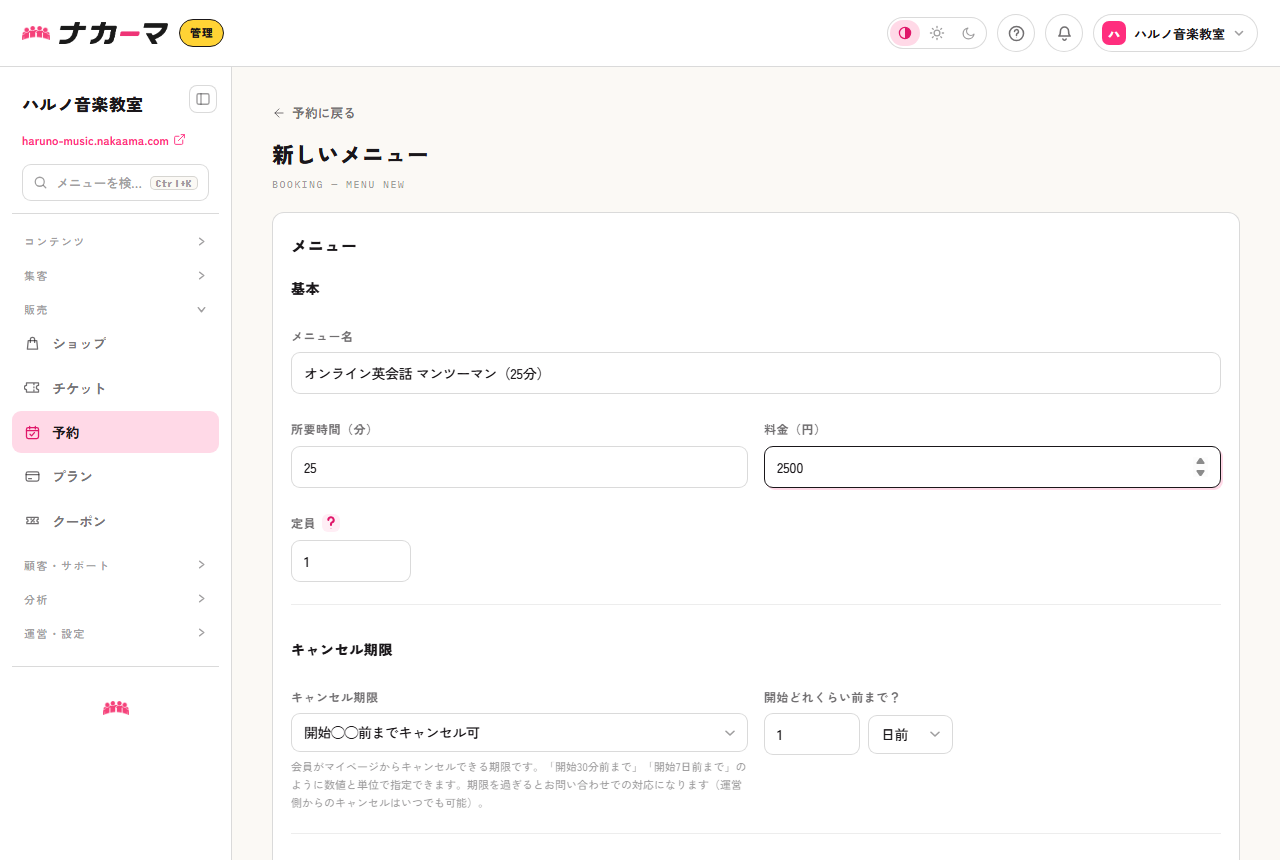This screenshot has height=860, width=1280.
Task: Show 定員 help question mark tooltip
Action: point(331,522)
